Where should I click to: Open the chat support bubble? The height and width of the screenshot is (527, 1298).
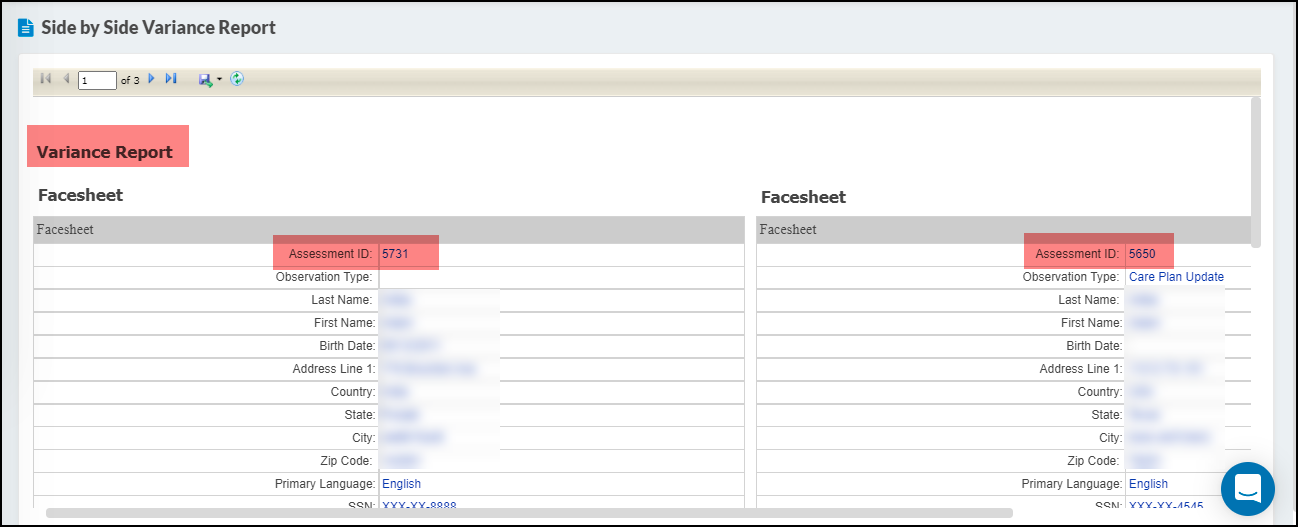1247,489
